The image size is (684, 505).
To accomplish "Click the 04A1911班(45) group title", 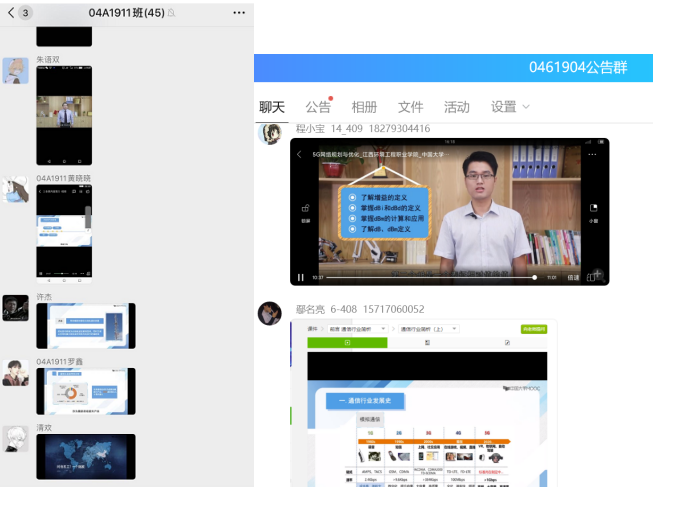I will point(127,13).
